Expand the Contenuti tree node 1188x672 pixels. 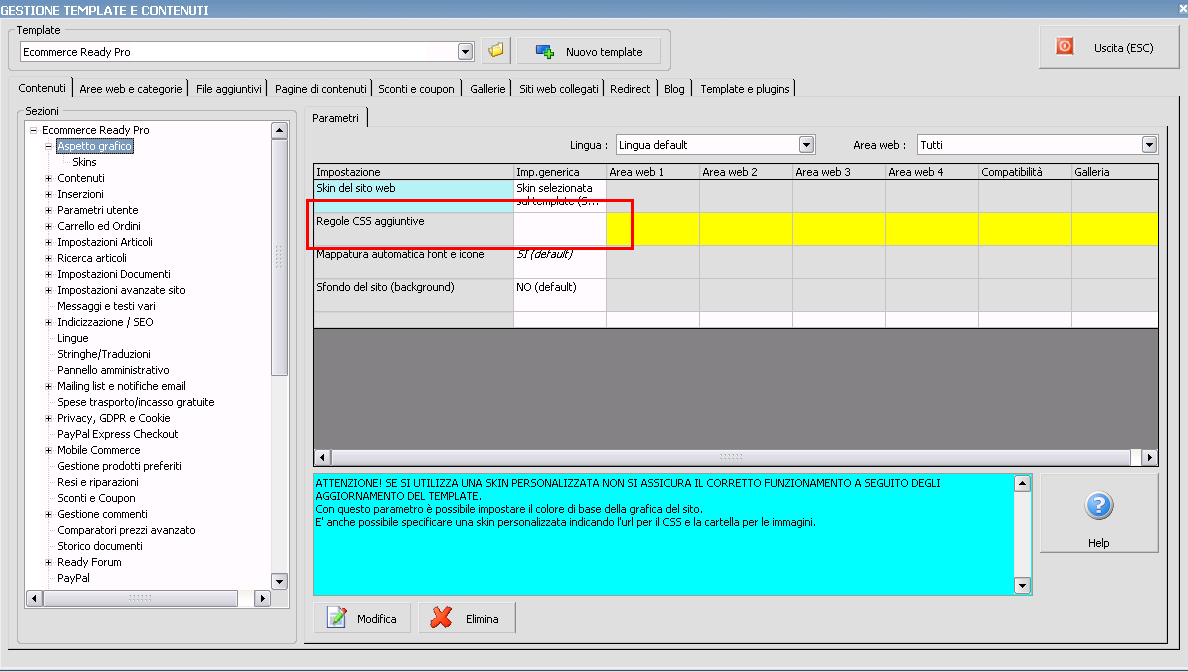[x=48, y=178]
